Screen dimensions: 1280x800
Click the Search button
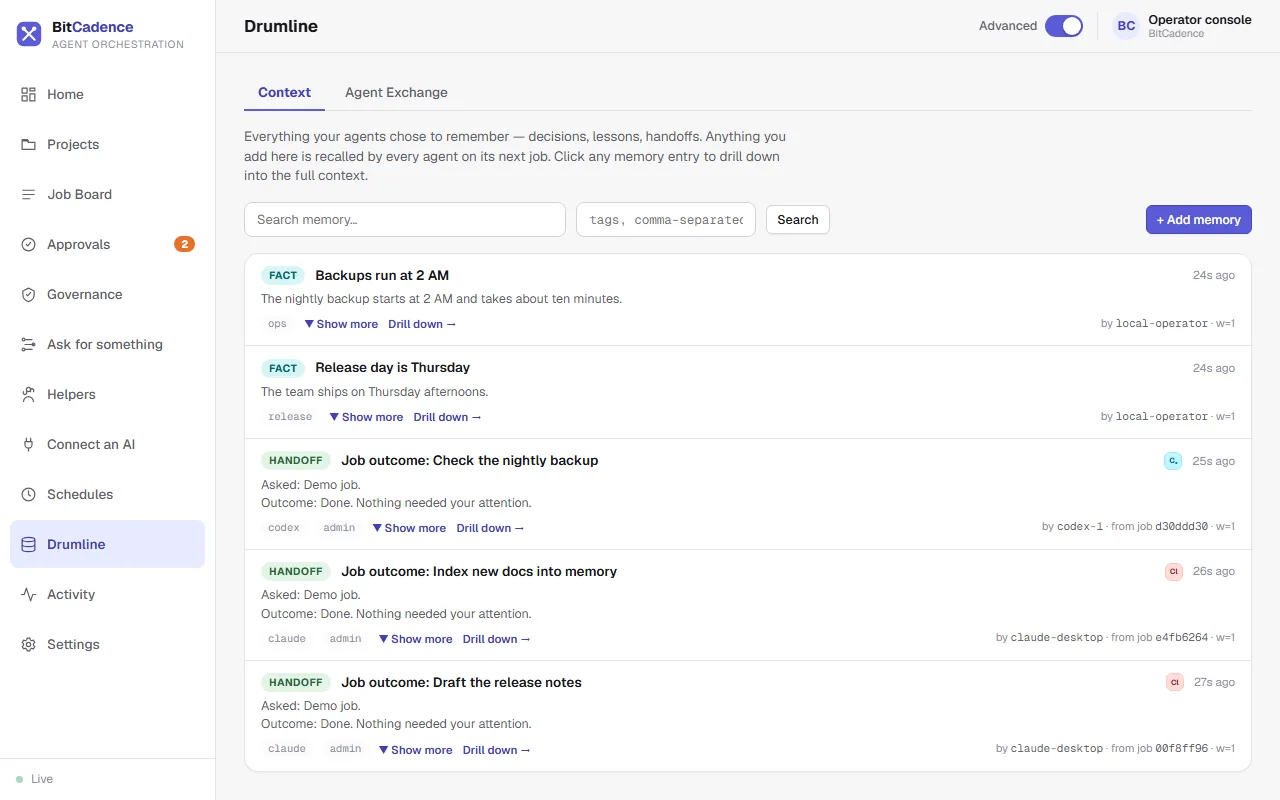pyautogui.click(x=798, y=219)
